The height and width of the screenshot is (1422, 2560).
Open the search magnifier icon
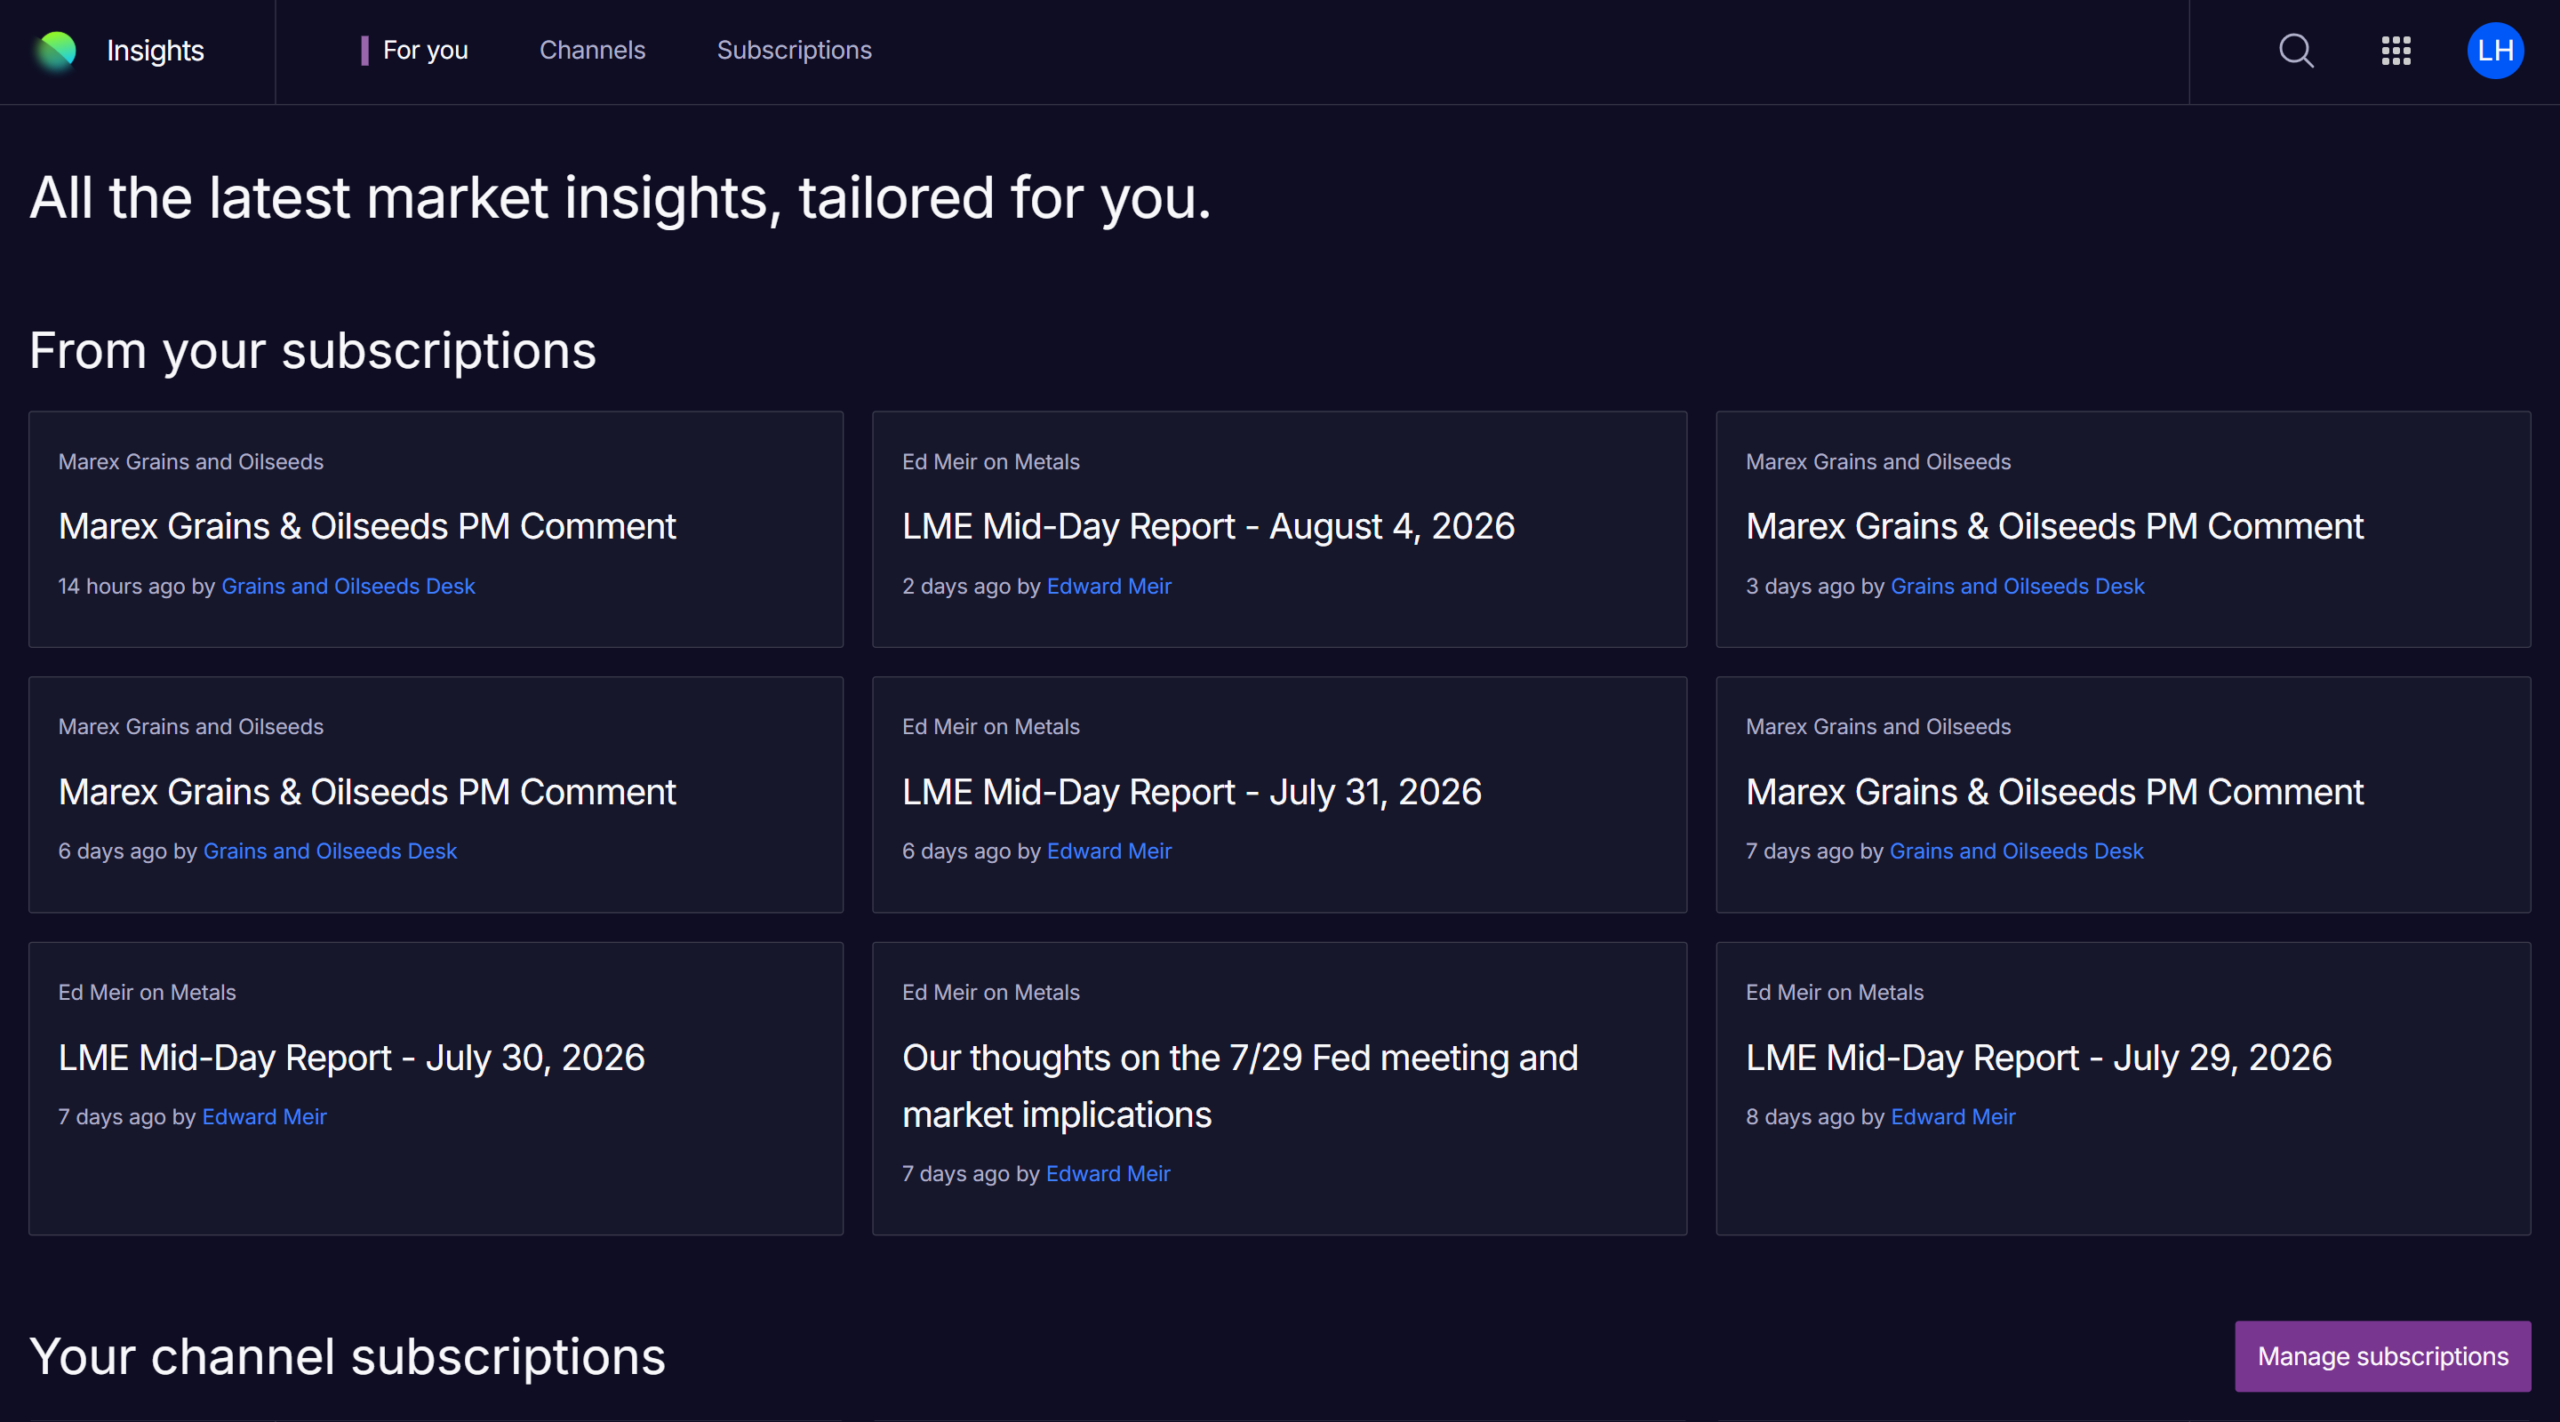[2296, 51]
